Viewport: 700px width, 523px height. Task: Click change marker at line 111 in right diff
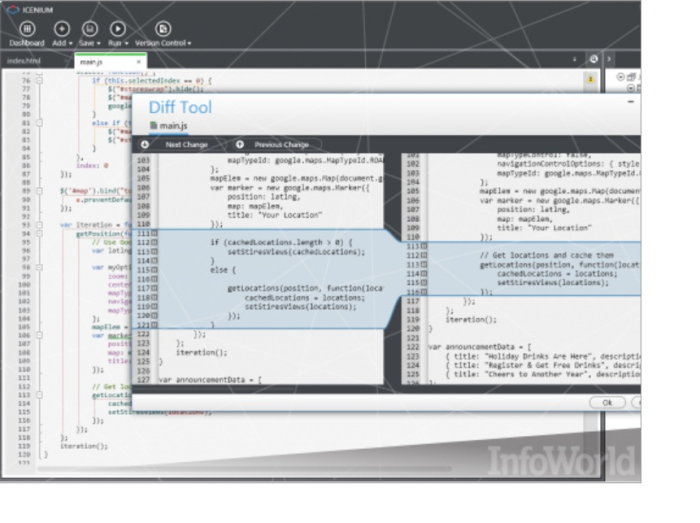pyautogui.click(x=424, y=246)
